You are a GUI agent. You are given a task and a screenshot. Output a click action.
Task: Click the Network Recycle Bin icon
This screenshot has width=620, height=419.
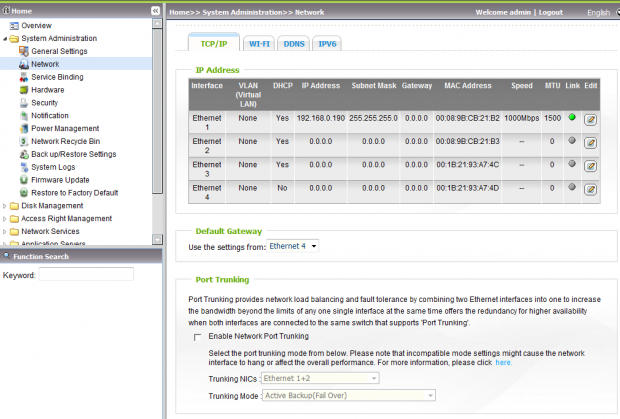pos(24,141)
